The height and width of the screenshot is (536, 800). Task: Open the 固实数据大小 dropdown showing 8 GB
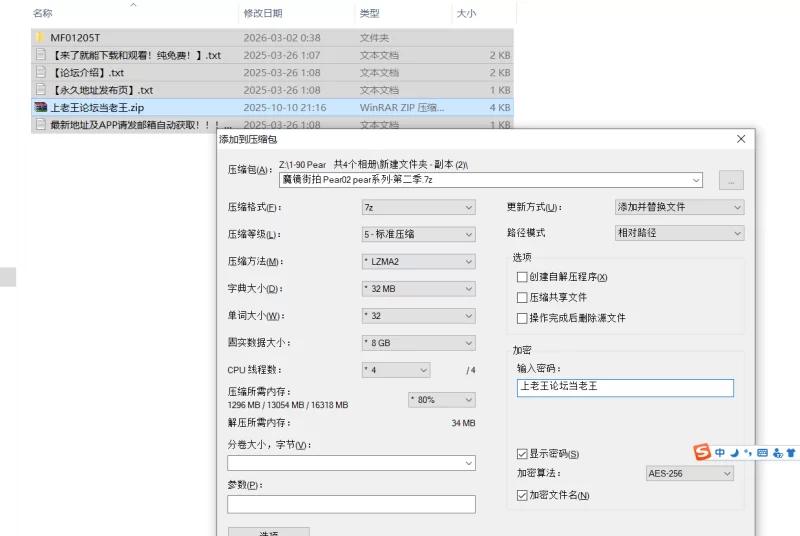pos(418,343)
